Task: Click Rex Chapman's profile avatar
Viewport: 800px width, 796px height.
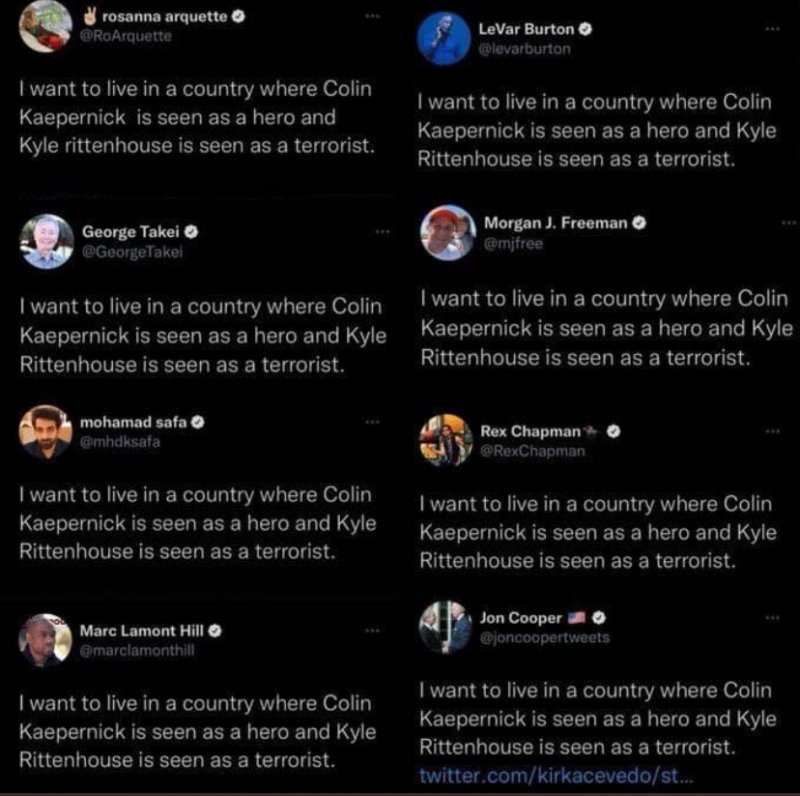Action: pyautogui.click(x=446, y=440)
